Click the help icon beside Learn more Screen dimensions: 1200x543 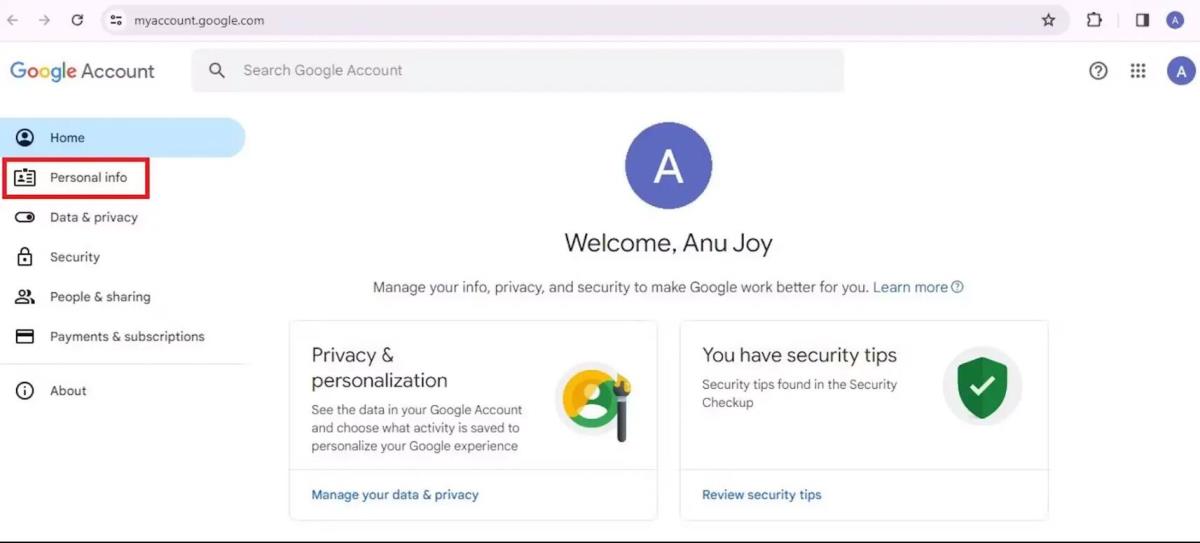click(957, 287)
